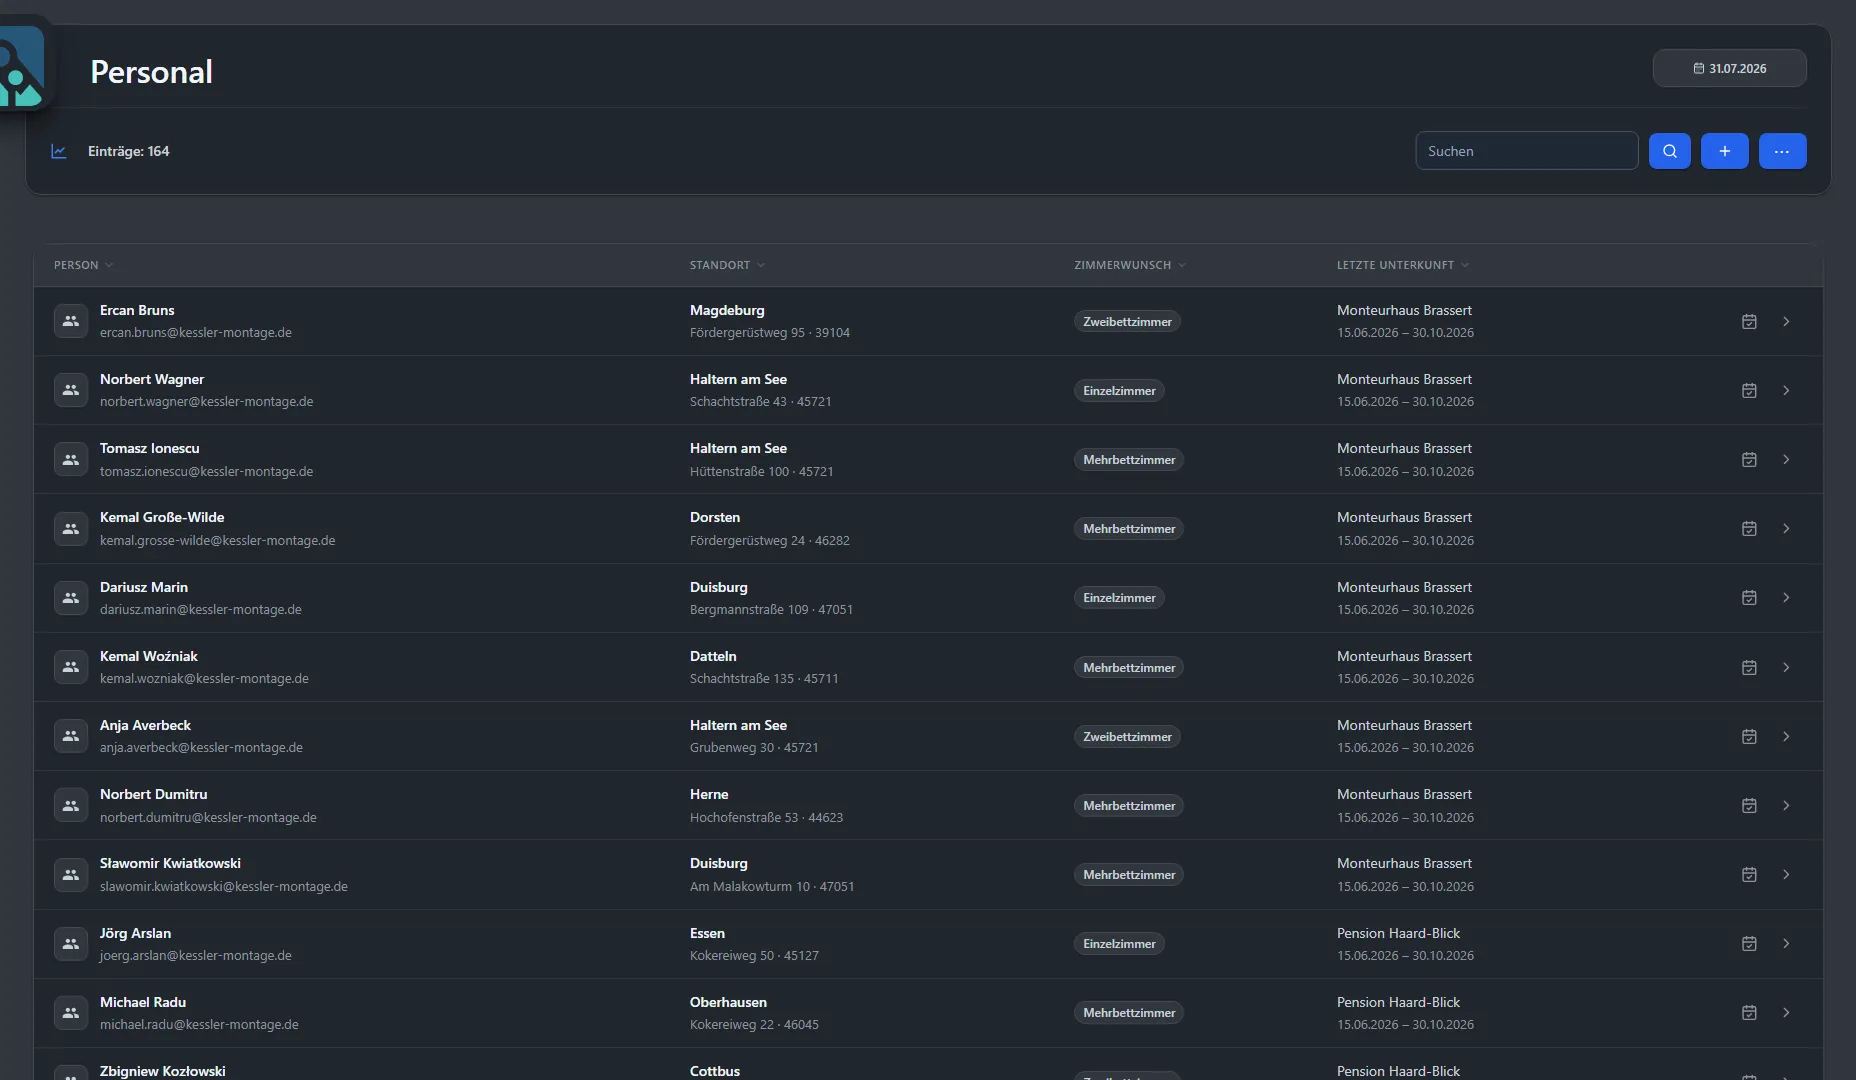Open the calendar icon for Kemal Große-Wilde
This screenshot has width=1856, height=1080.
tap(1749, 528)
